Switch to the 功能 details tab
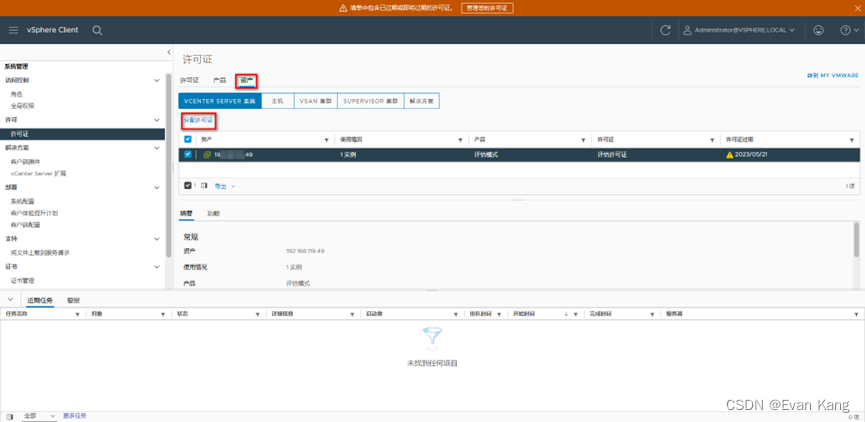This screenshot has width=865, height=422. pyautogui.click(x=213, y=213)
